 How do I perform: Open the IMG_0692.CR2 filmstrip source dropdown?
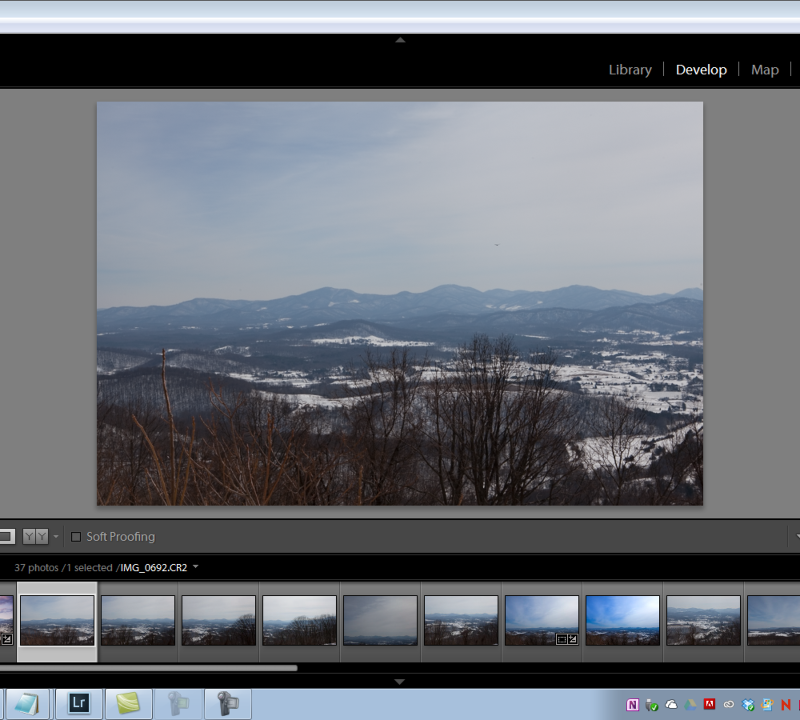tap(196, 567)
